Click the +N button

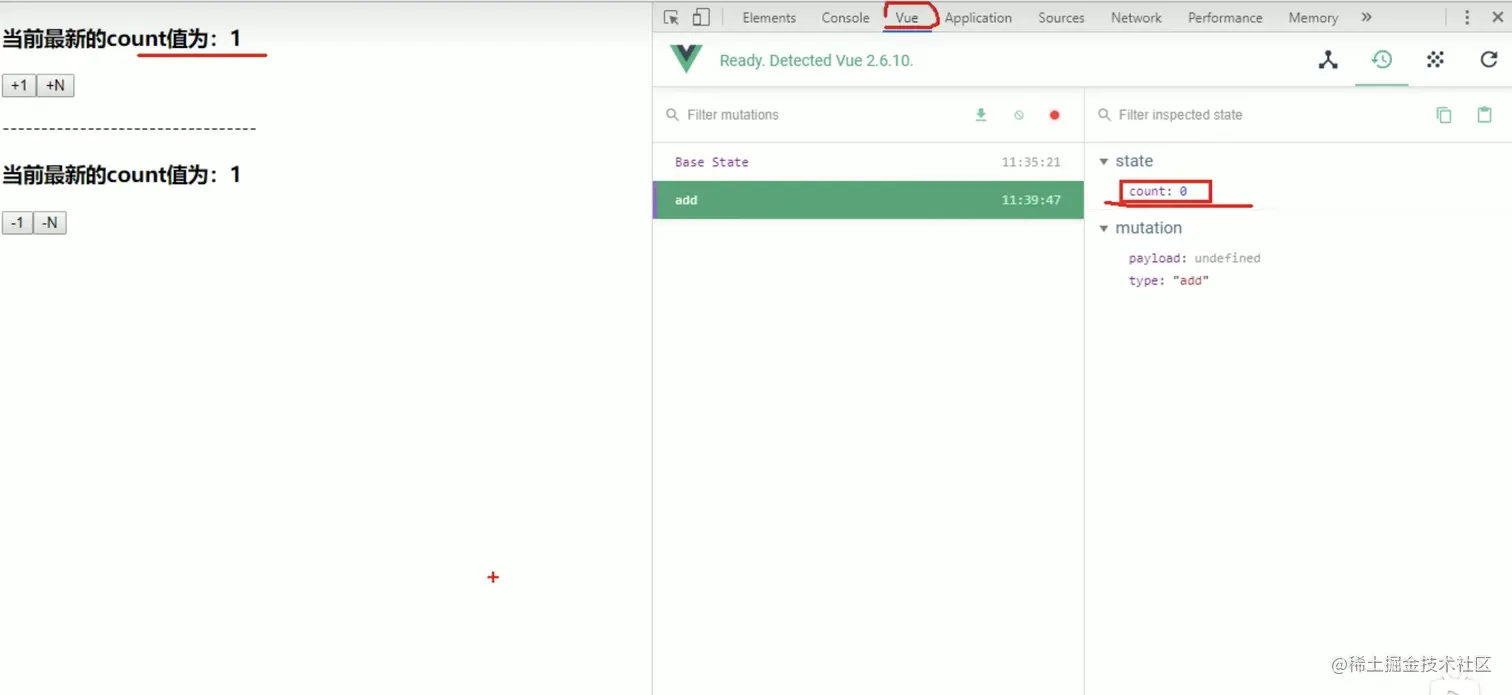click(56, 86)
